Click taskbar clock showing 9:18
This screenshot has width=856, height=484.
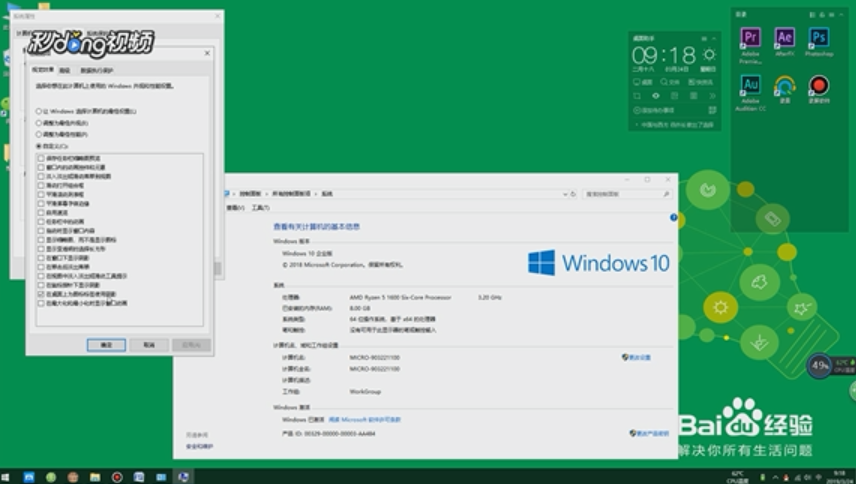[x=840, y=476]
